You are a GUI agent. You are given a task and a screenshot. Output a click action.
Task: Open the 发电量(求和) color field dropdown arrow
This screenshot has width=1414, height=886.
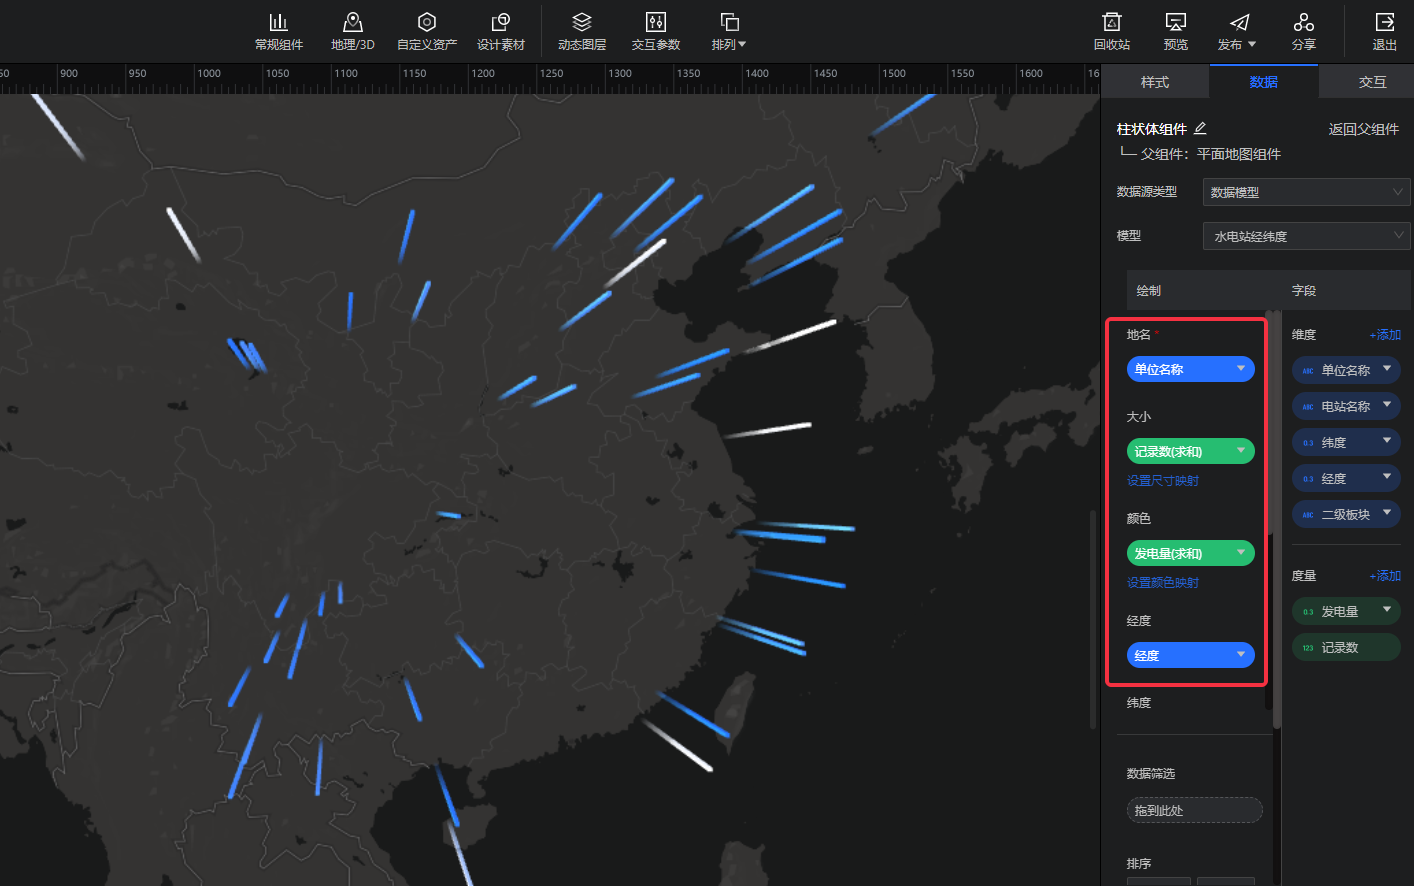click(1241, 552)
